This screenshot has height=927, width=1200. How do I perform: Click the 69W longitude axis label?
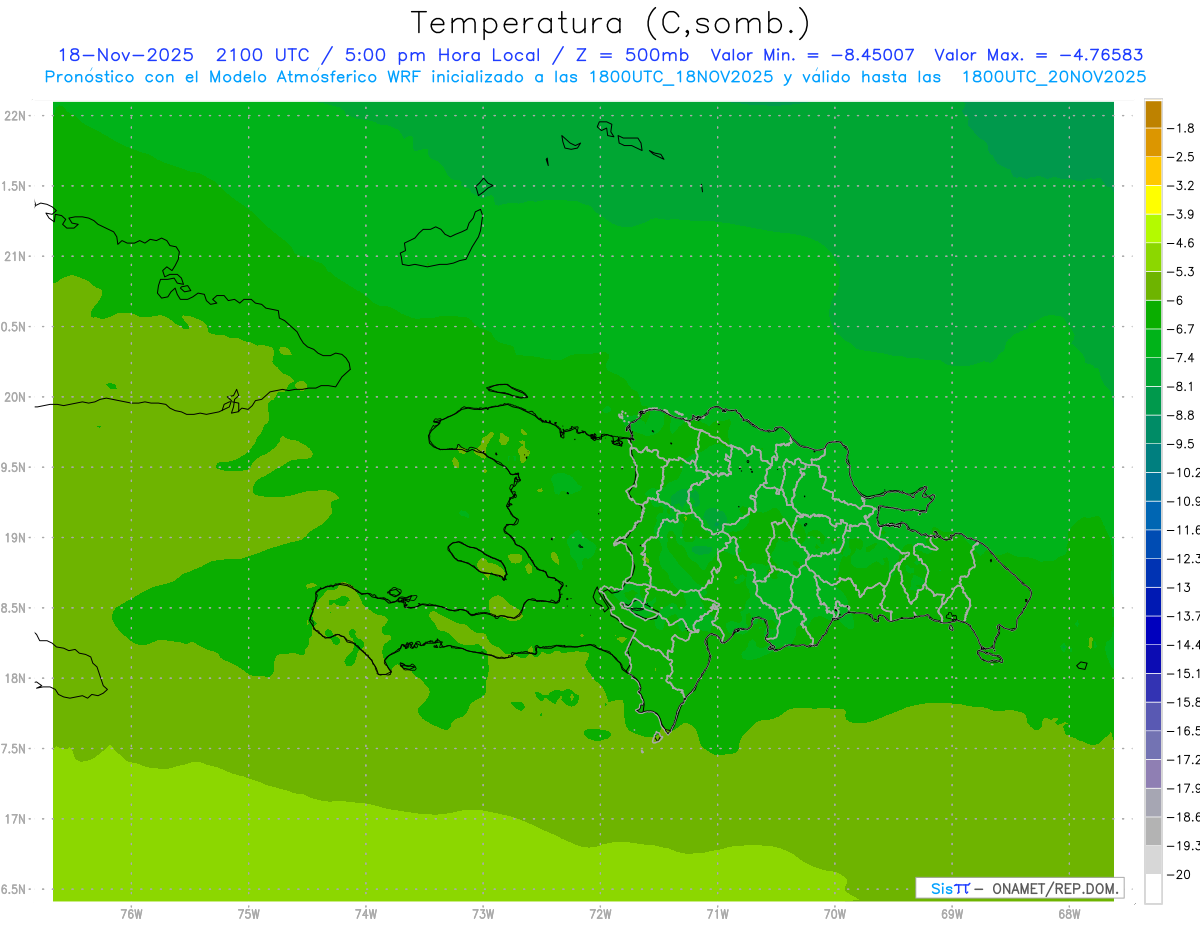(x=952, y=914)
